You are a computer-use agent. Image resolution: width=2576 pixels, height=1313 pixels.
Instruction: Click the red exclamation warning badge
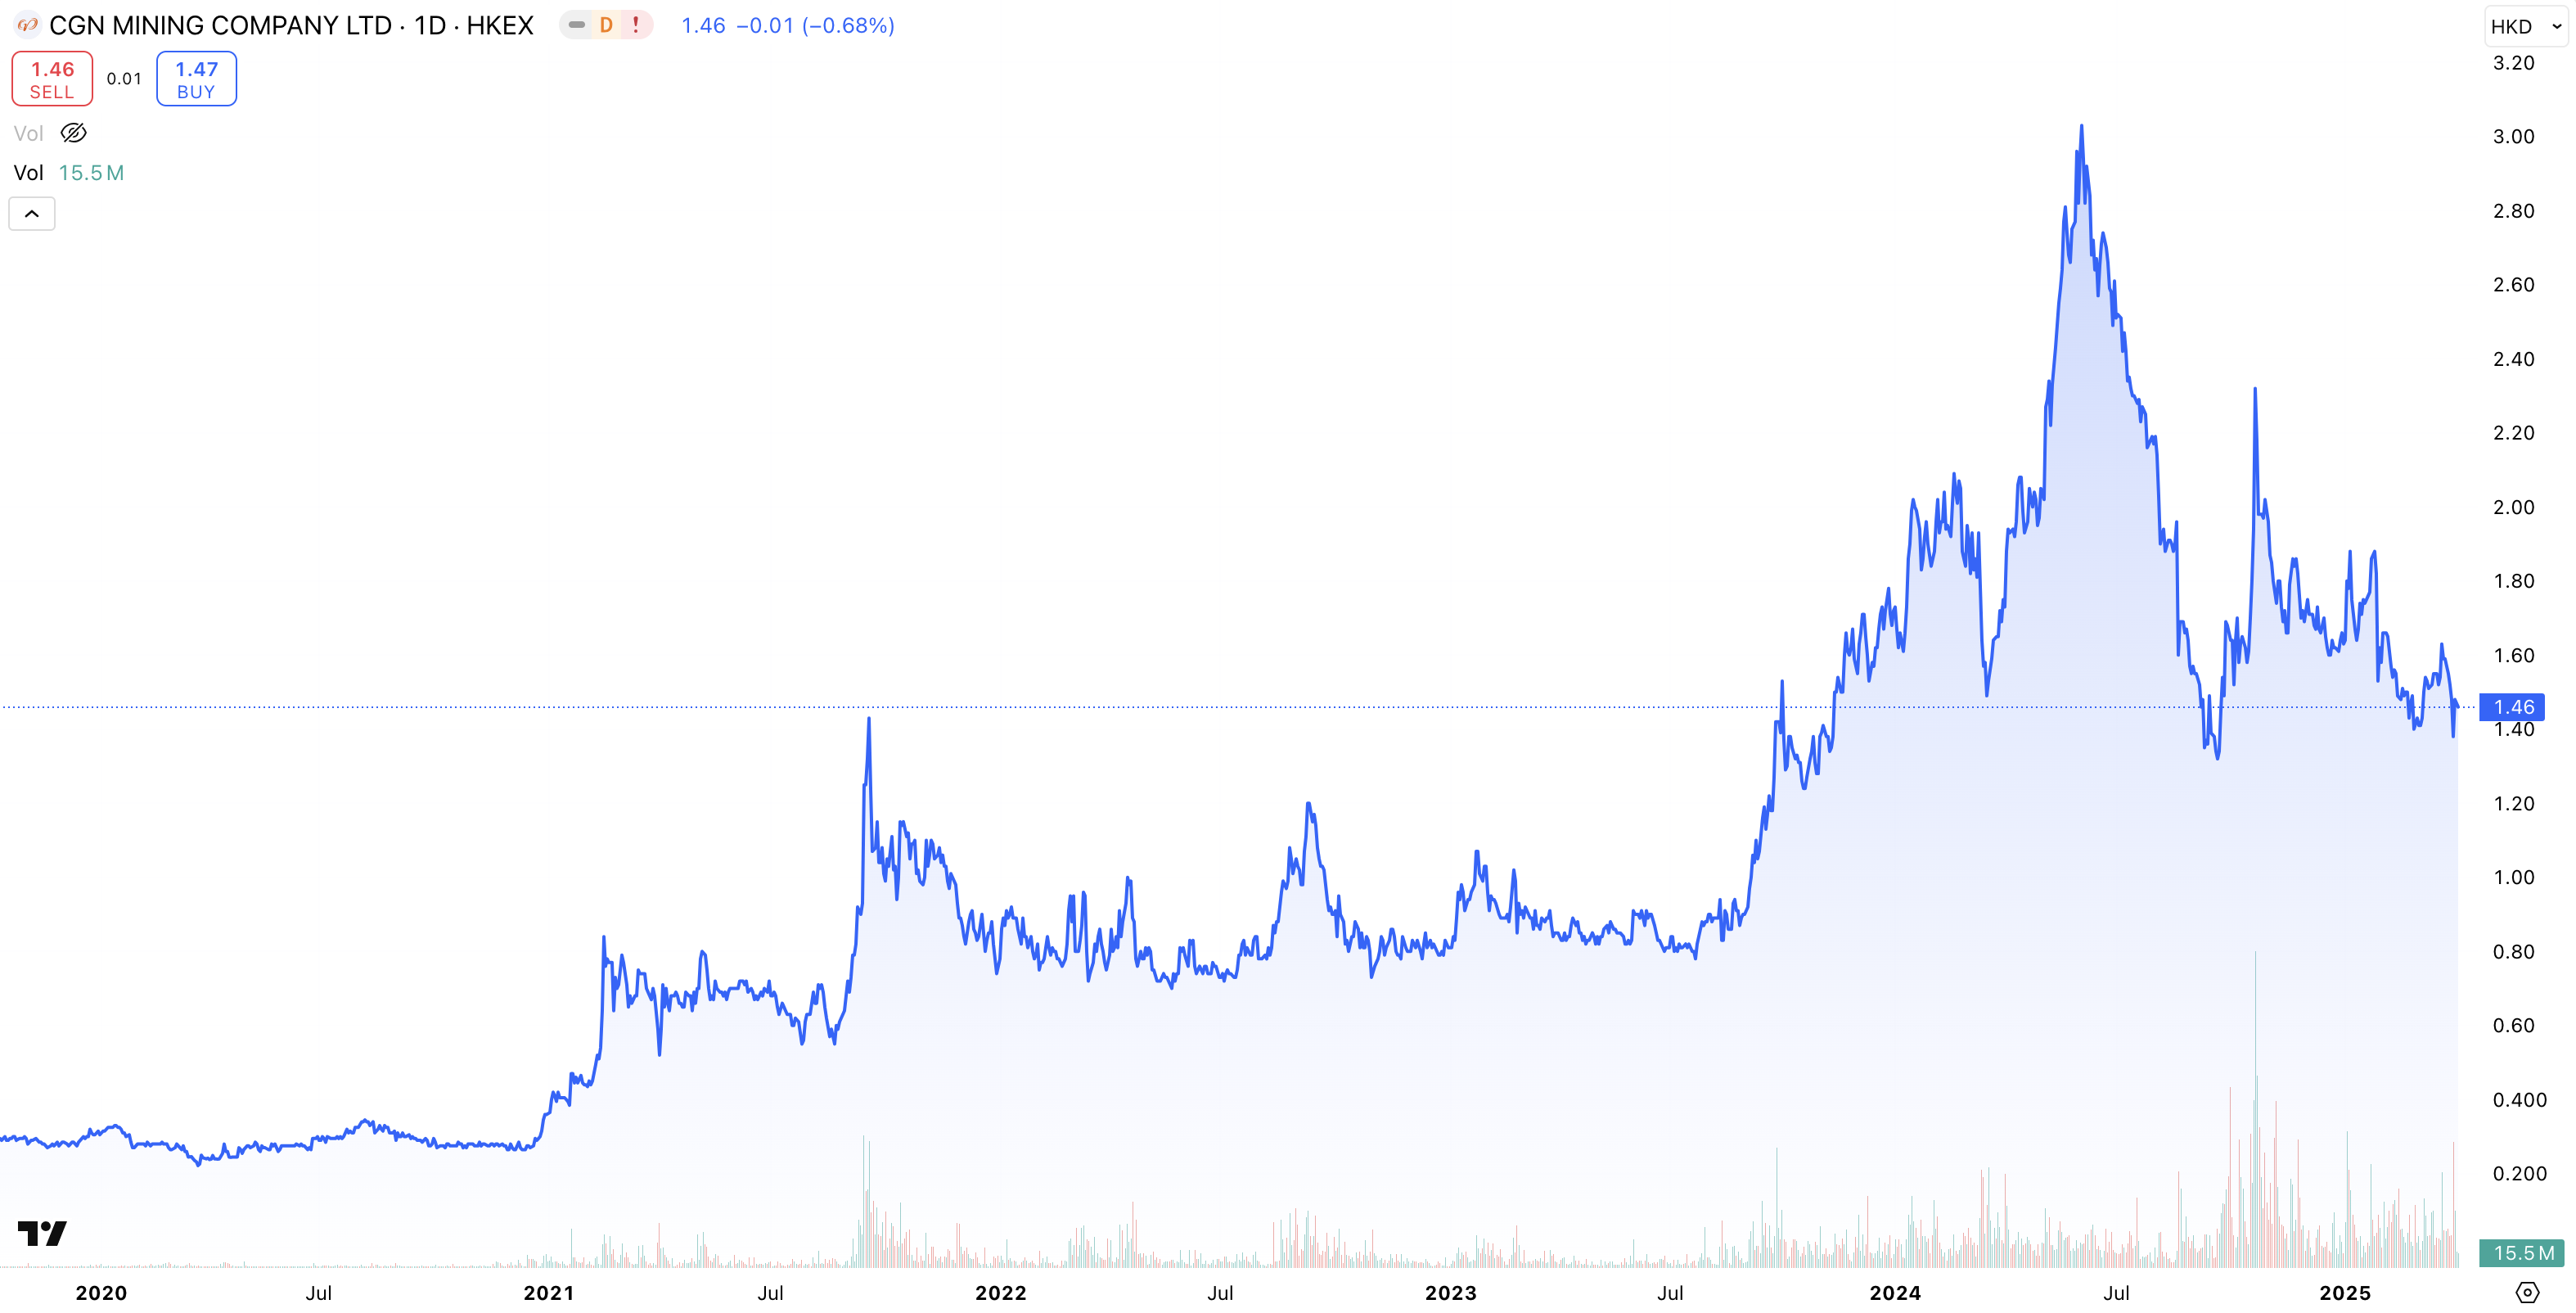(636, 25)
